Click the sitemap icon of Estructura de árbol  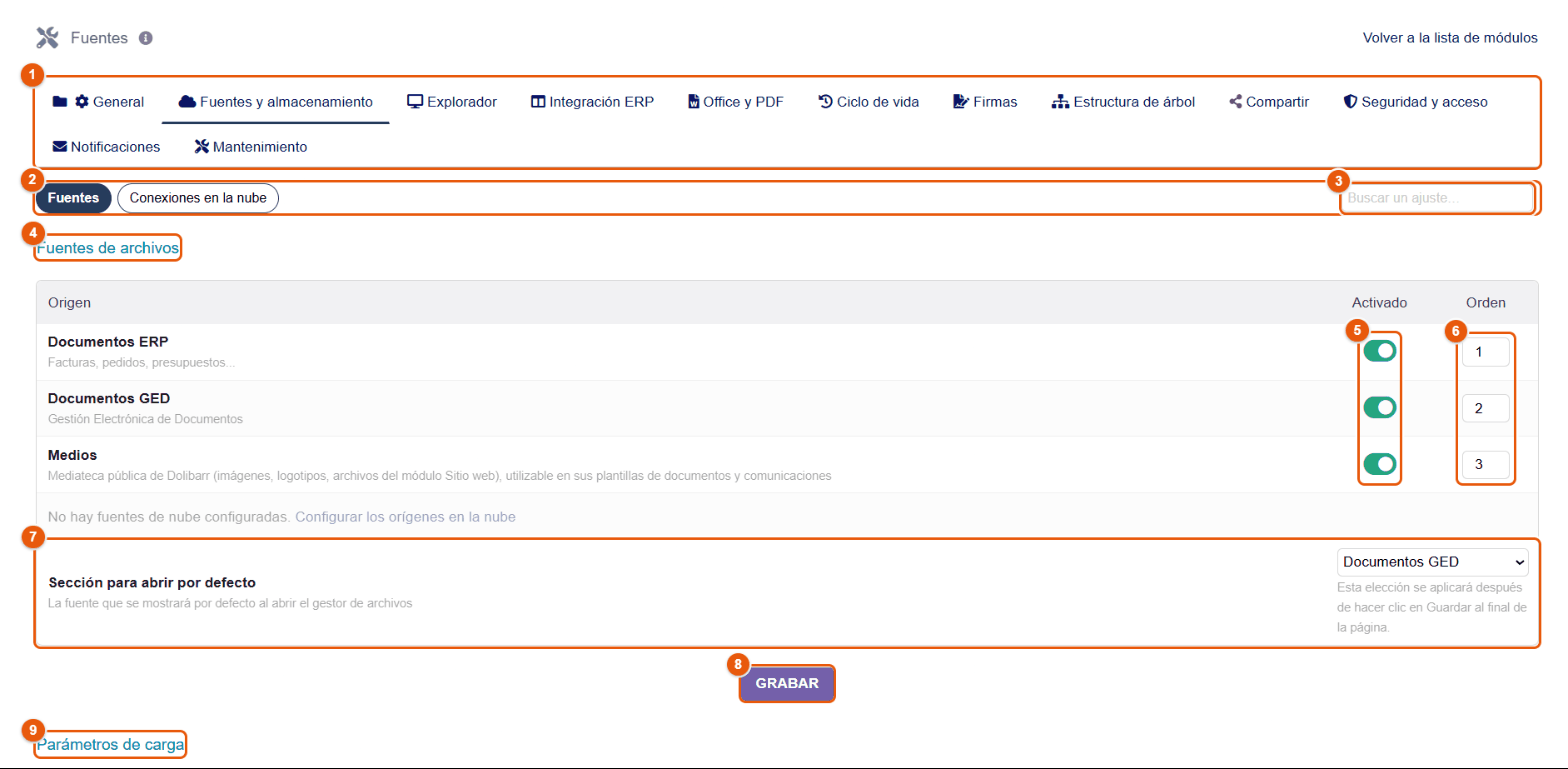click(x=1061, y=101)
